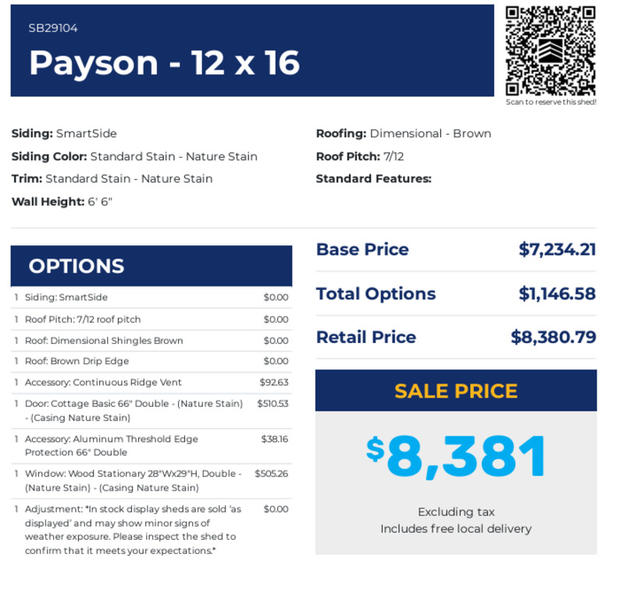This screenshot has width=620, height=600.
Task: Click the $8,381 sale price figure
Action: [456, 456]
